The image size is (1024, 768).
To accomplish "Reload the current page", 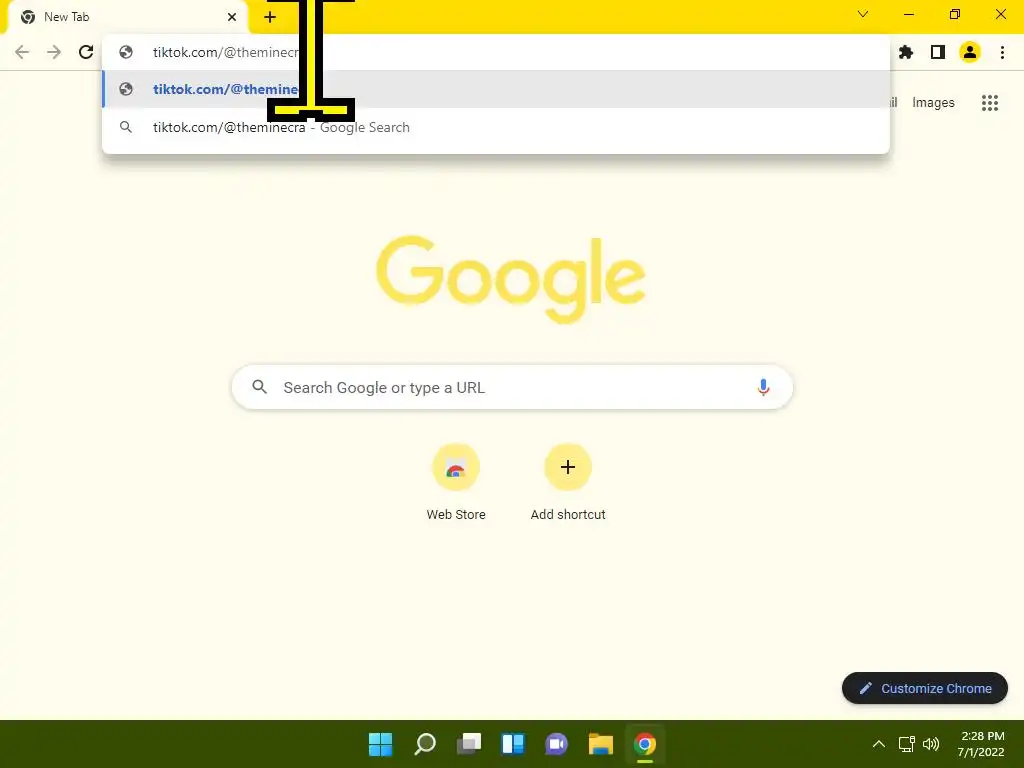I will point(86,52).
